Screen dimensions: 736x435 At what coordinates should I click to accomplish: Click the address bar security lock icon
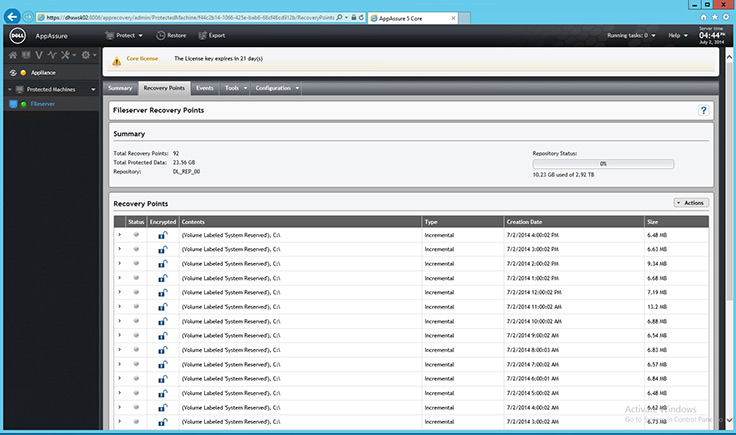click(x=353, y=17)
